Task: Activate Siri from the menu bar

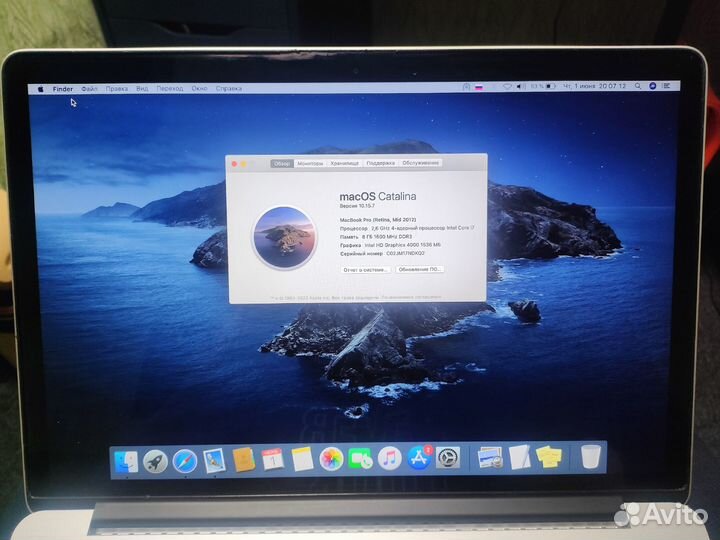Action: point(652,86)
